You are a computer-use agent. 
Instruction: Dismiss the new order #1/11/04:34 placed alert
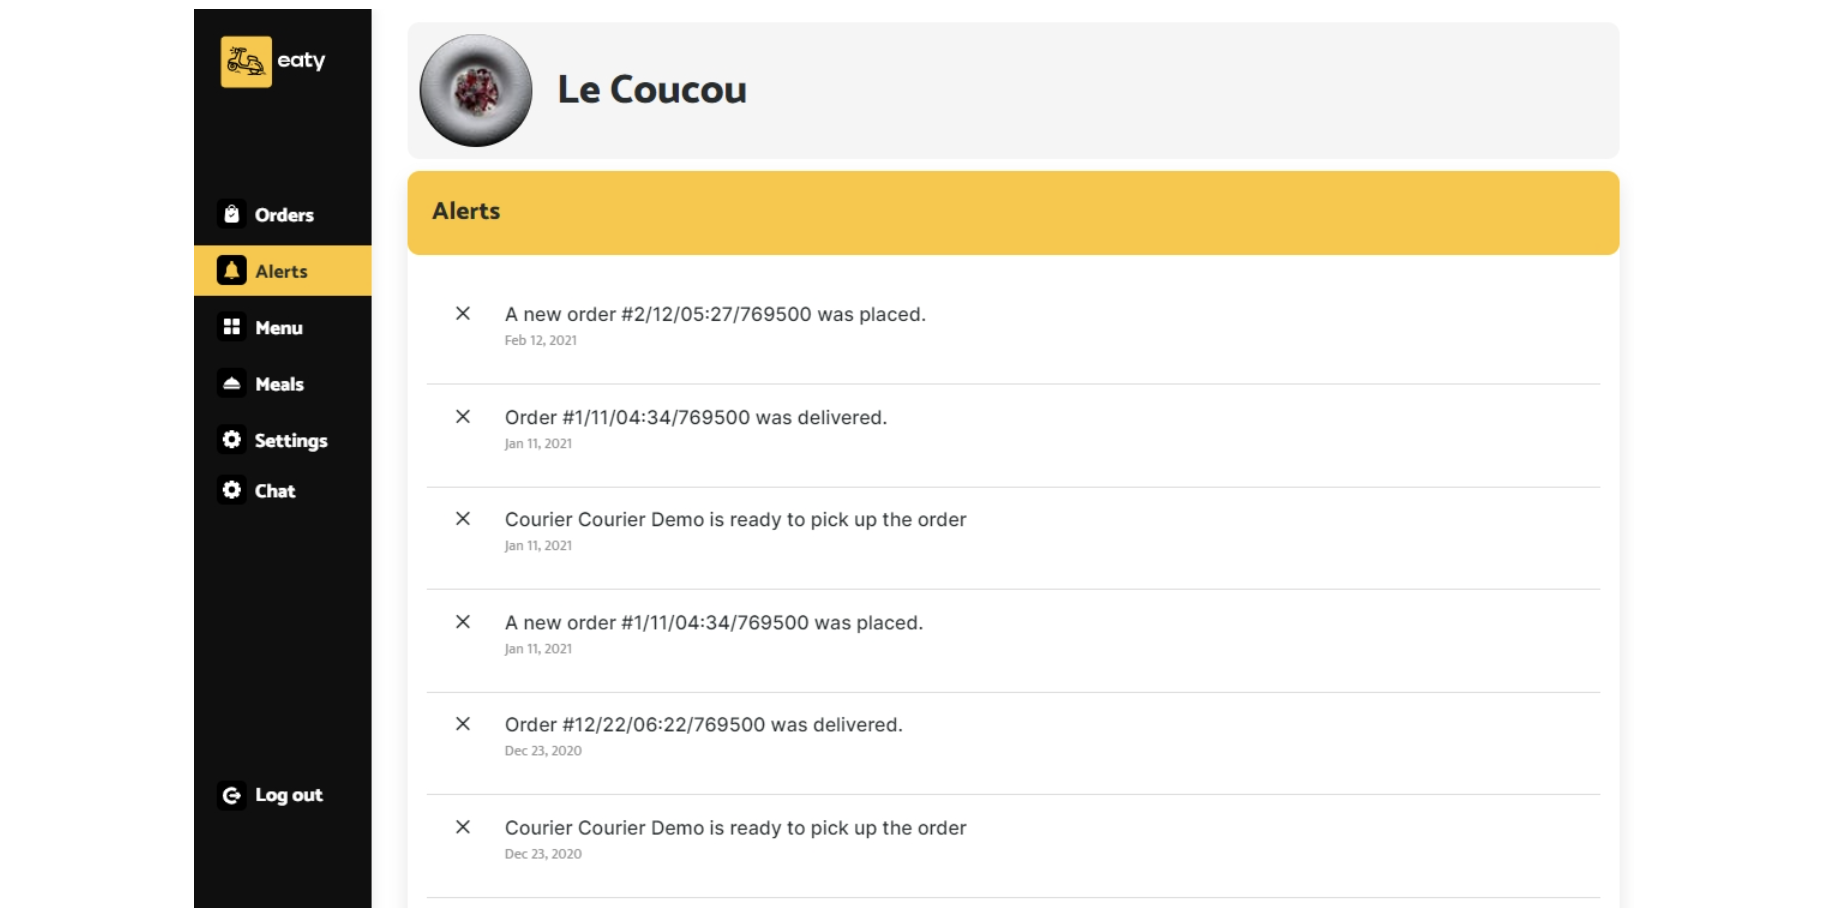tap(463, 622)
